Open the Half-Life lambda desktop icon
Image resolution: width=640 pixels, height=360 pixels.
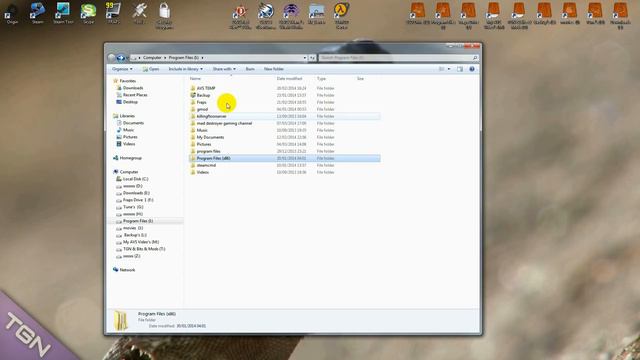(341, 16)
